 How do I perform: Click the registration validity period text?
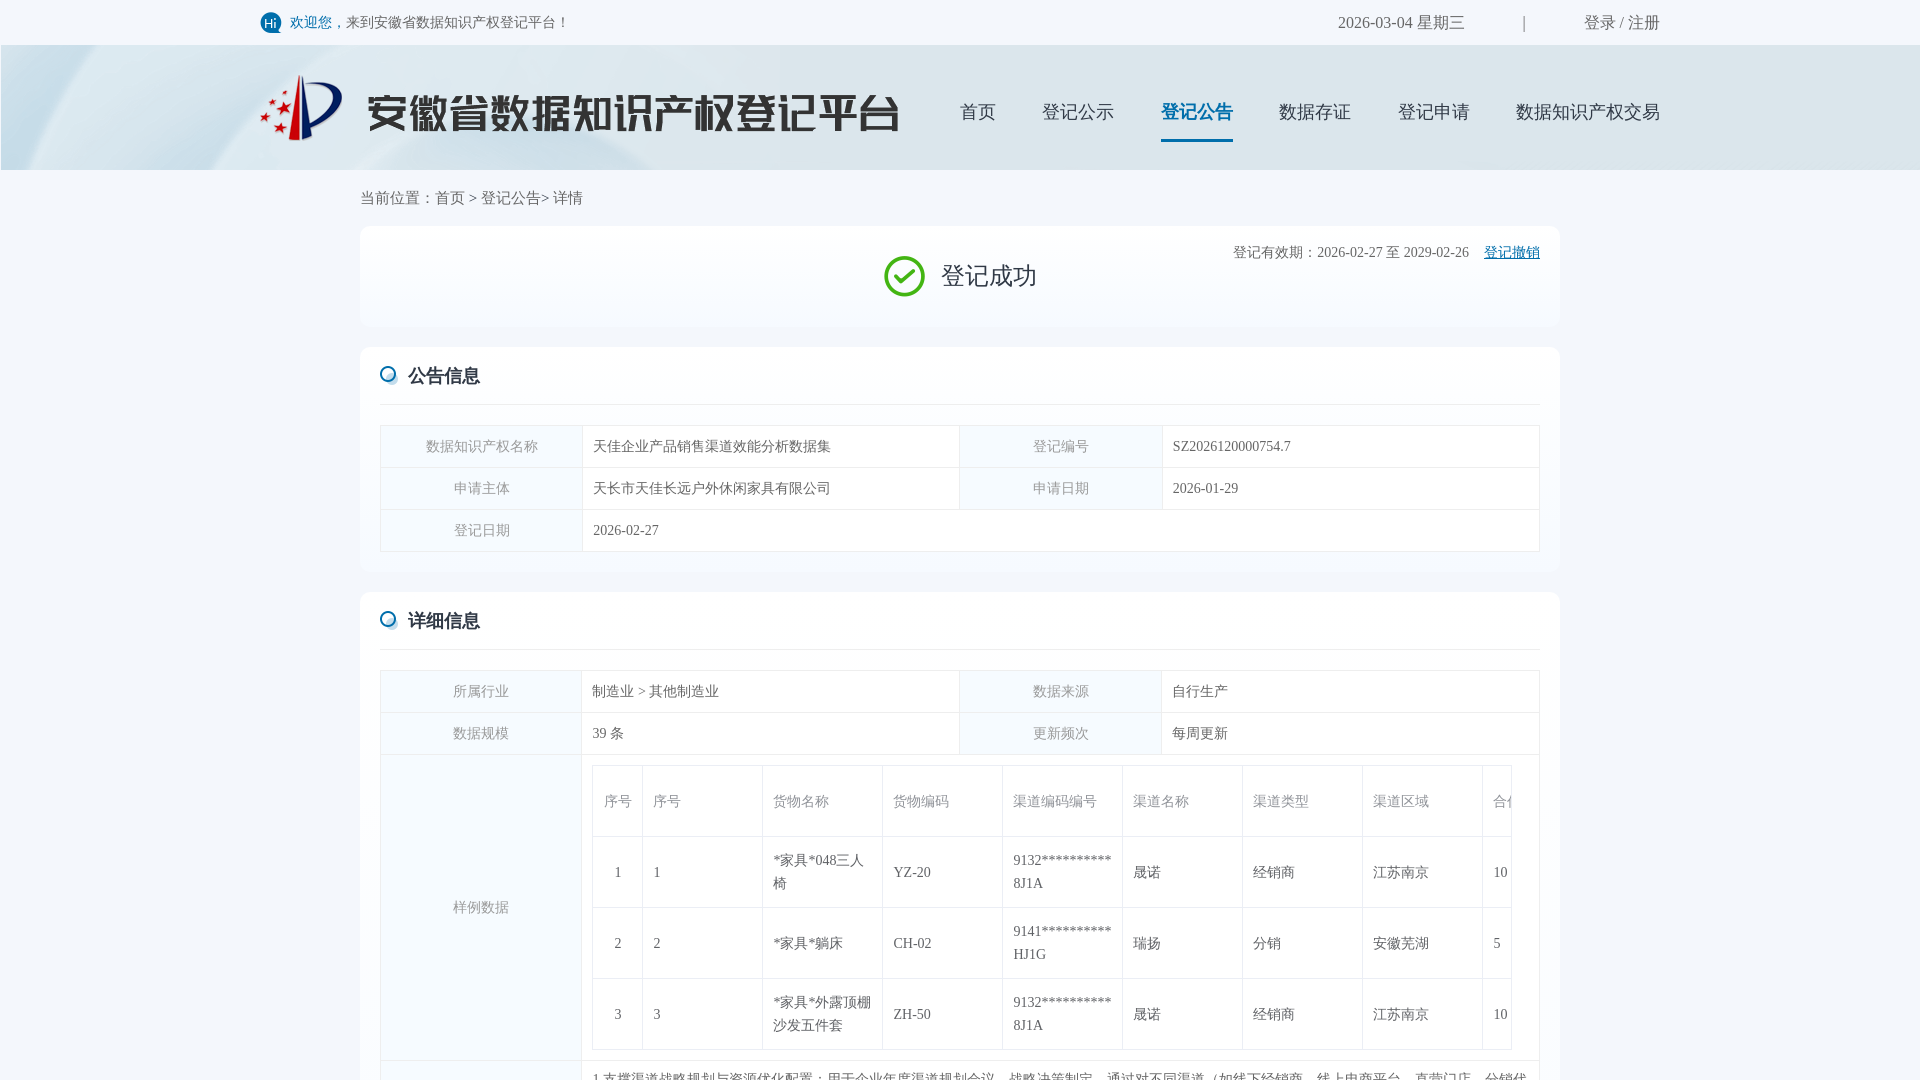coord(1351,253)
